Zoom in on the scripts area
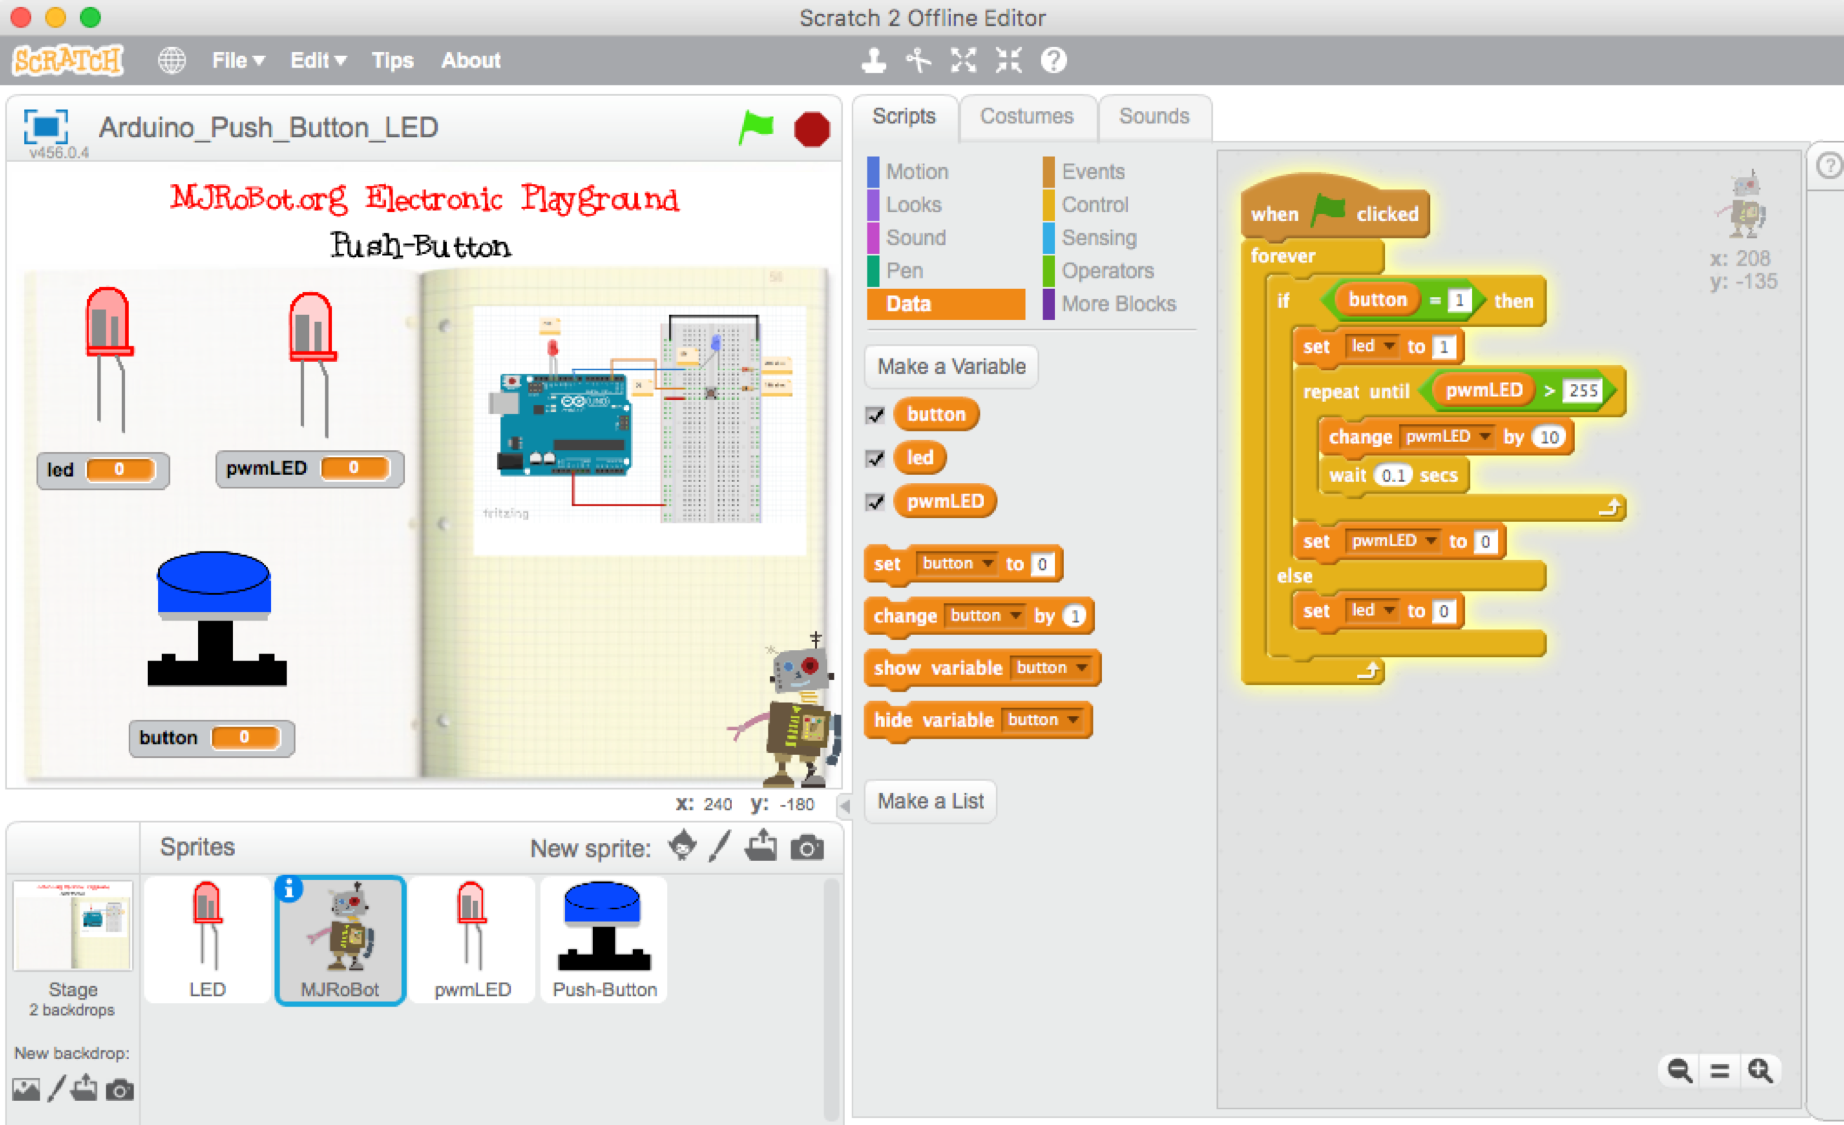Screen dimensions: 1844x1125 1761,1070
